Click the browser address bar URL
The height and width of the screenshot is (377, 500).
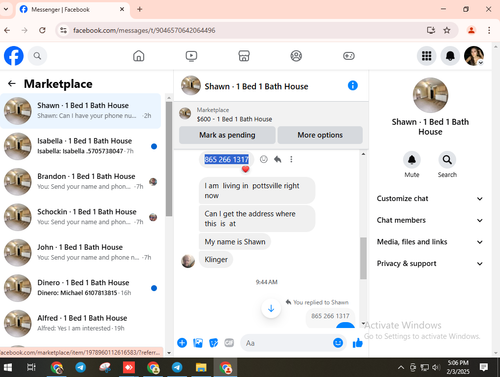[x=144, y=30]
